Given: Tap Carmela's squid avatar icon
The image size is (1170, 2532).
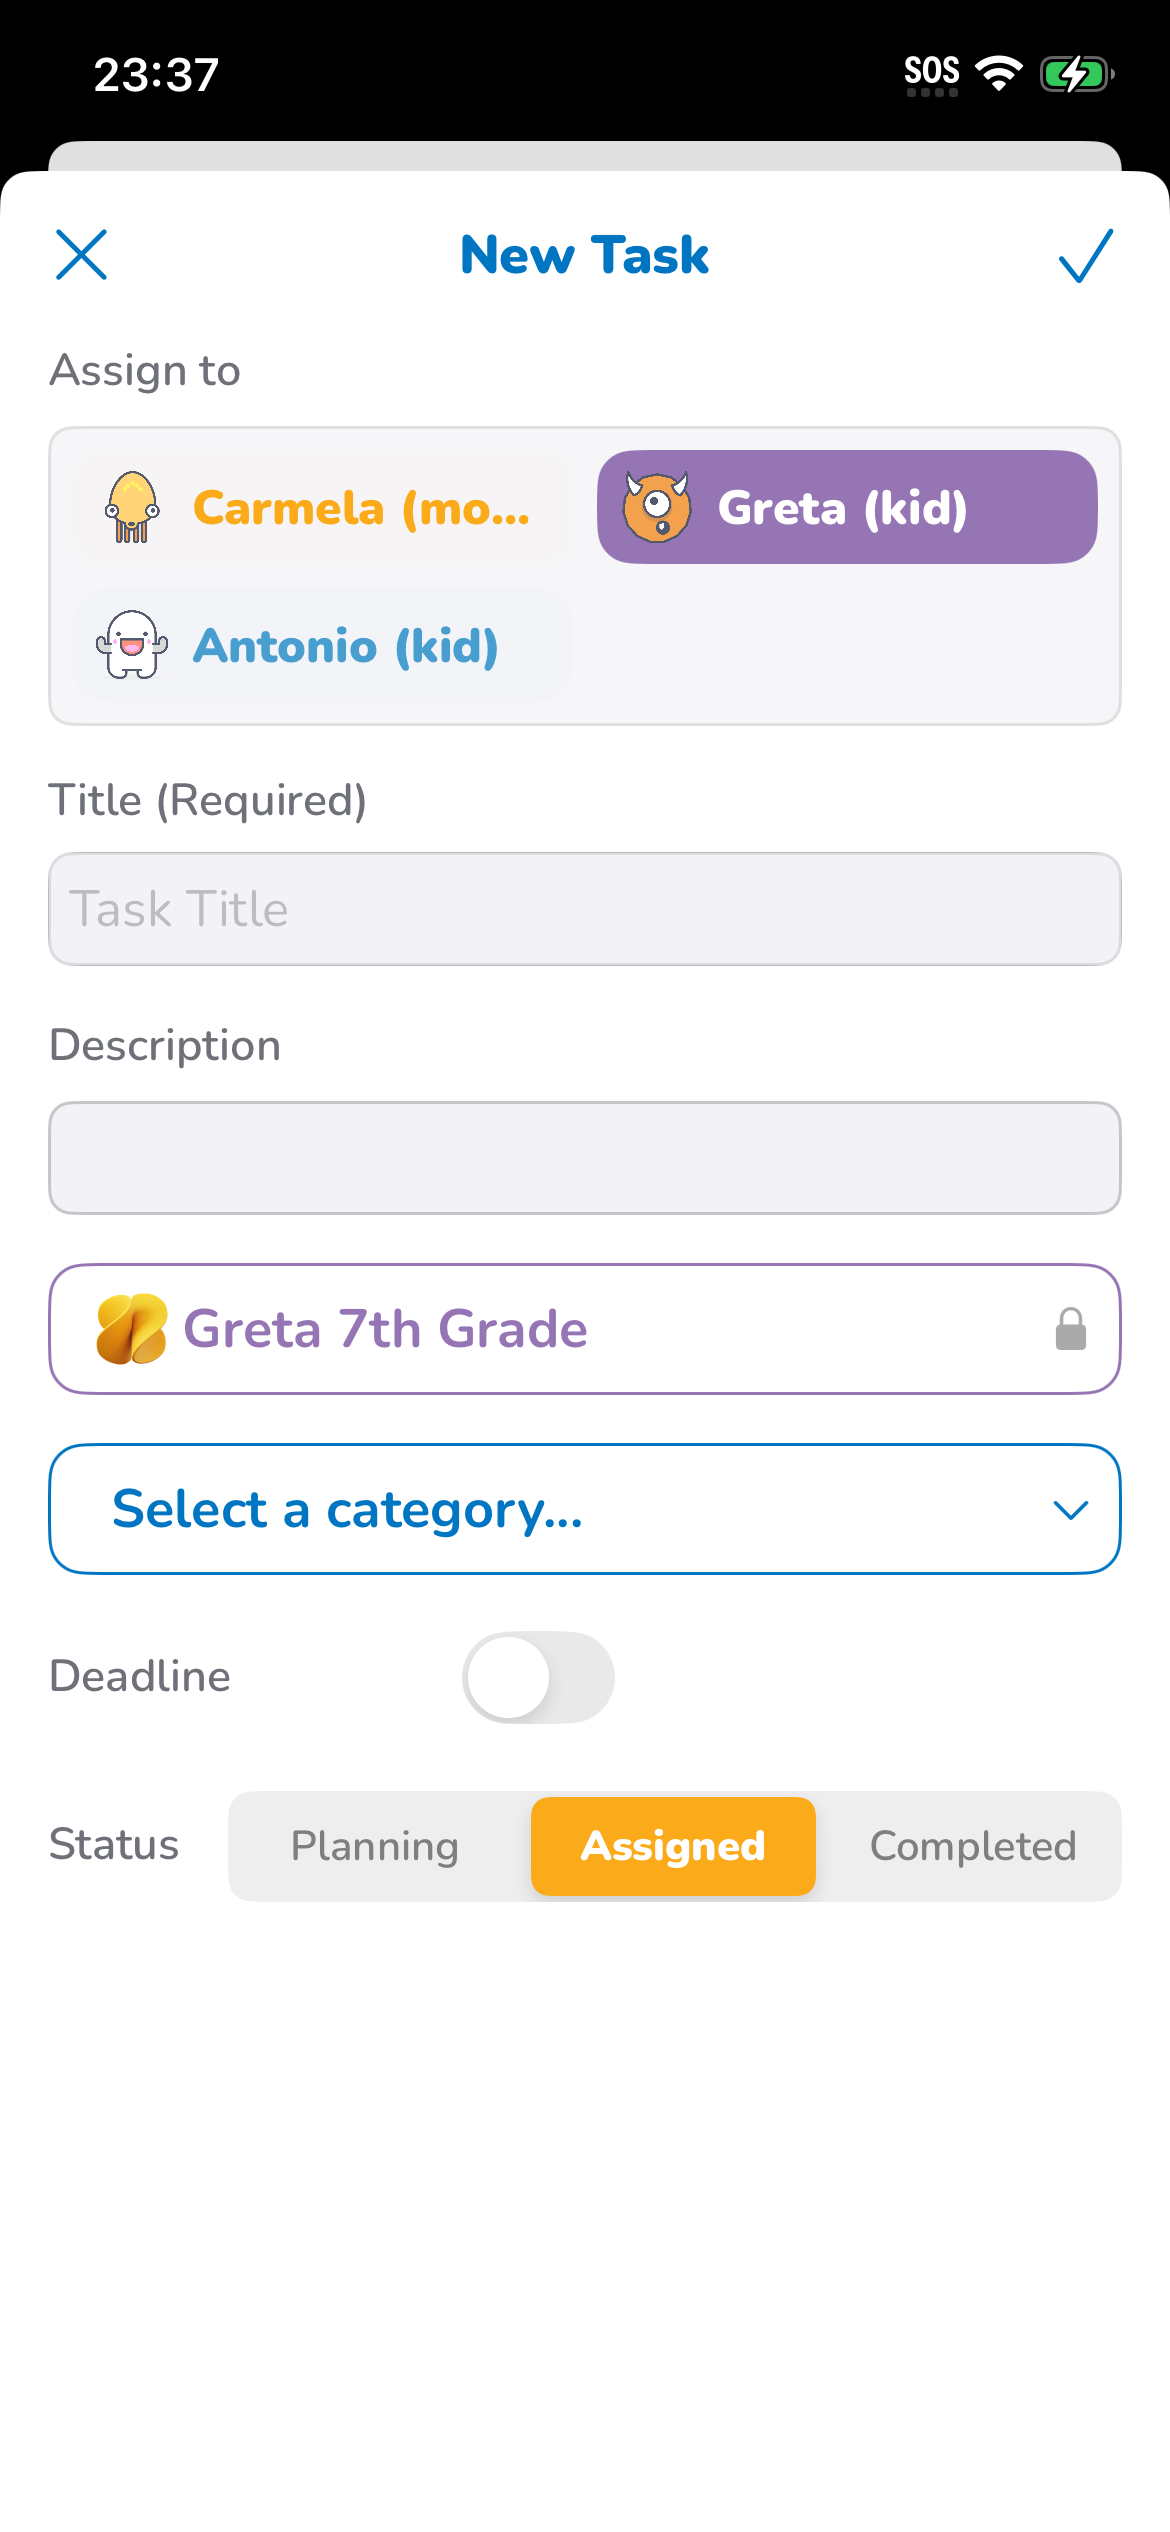Looking at the screenshot, I should (132, 508).
